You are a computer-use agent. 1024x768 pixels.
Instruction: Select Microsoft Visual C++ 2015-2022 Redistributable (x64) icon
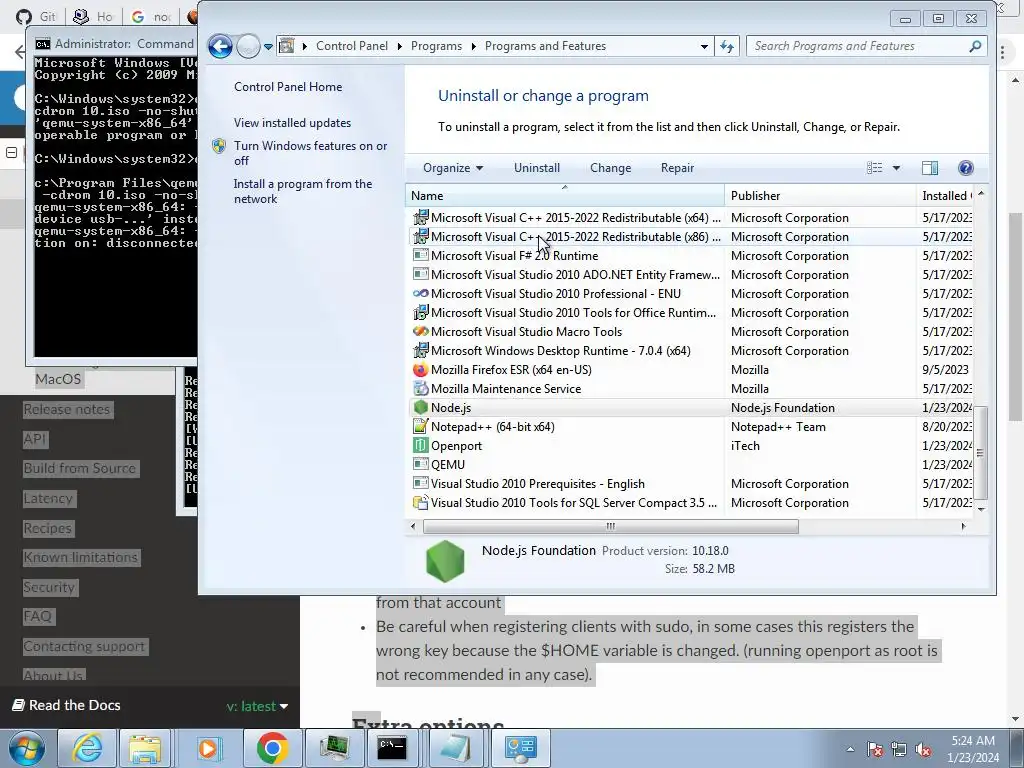421,217
